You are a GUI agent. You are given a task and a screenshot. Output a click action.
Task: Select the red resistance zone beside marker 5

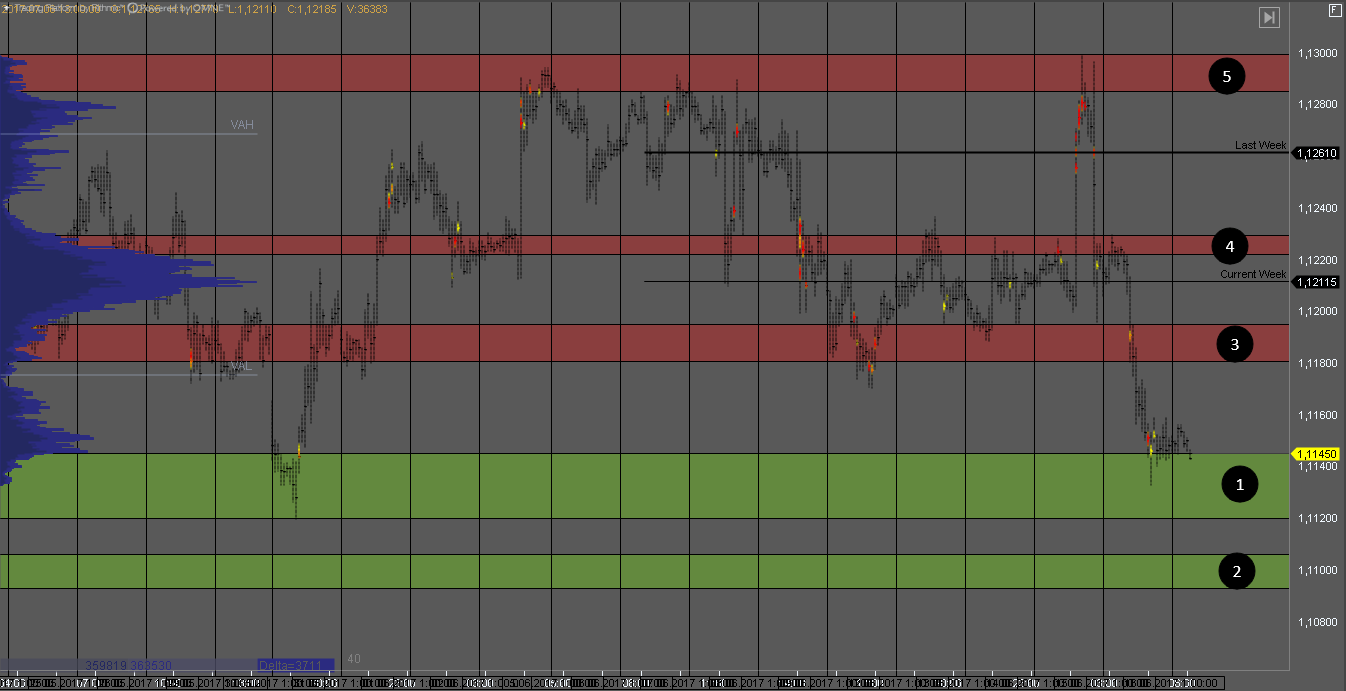(x=645, y=73)
